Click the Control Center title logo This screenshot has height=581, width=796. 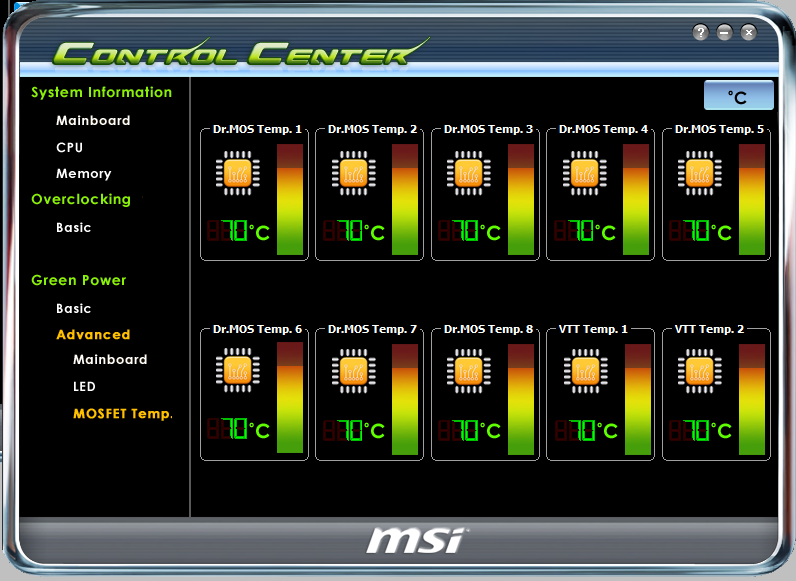click(x=239, y=53)
